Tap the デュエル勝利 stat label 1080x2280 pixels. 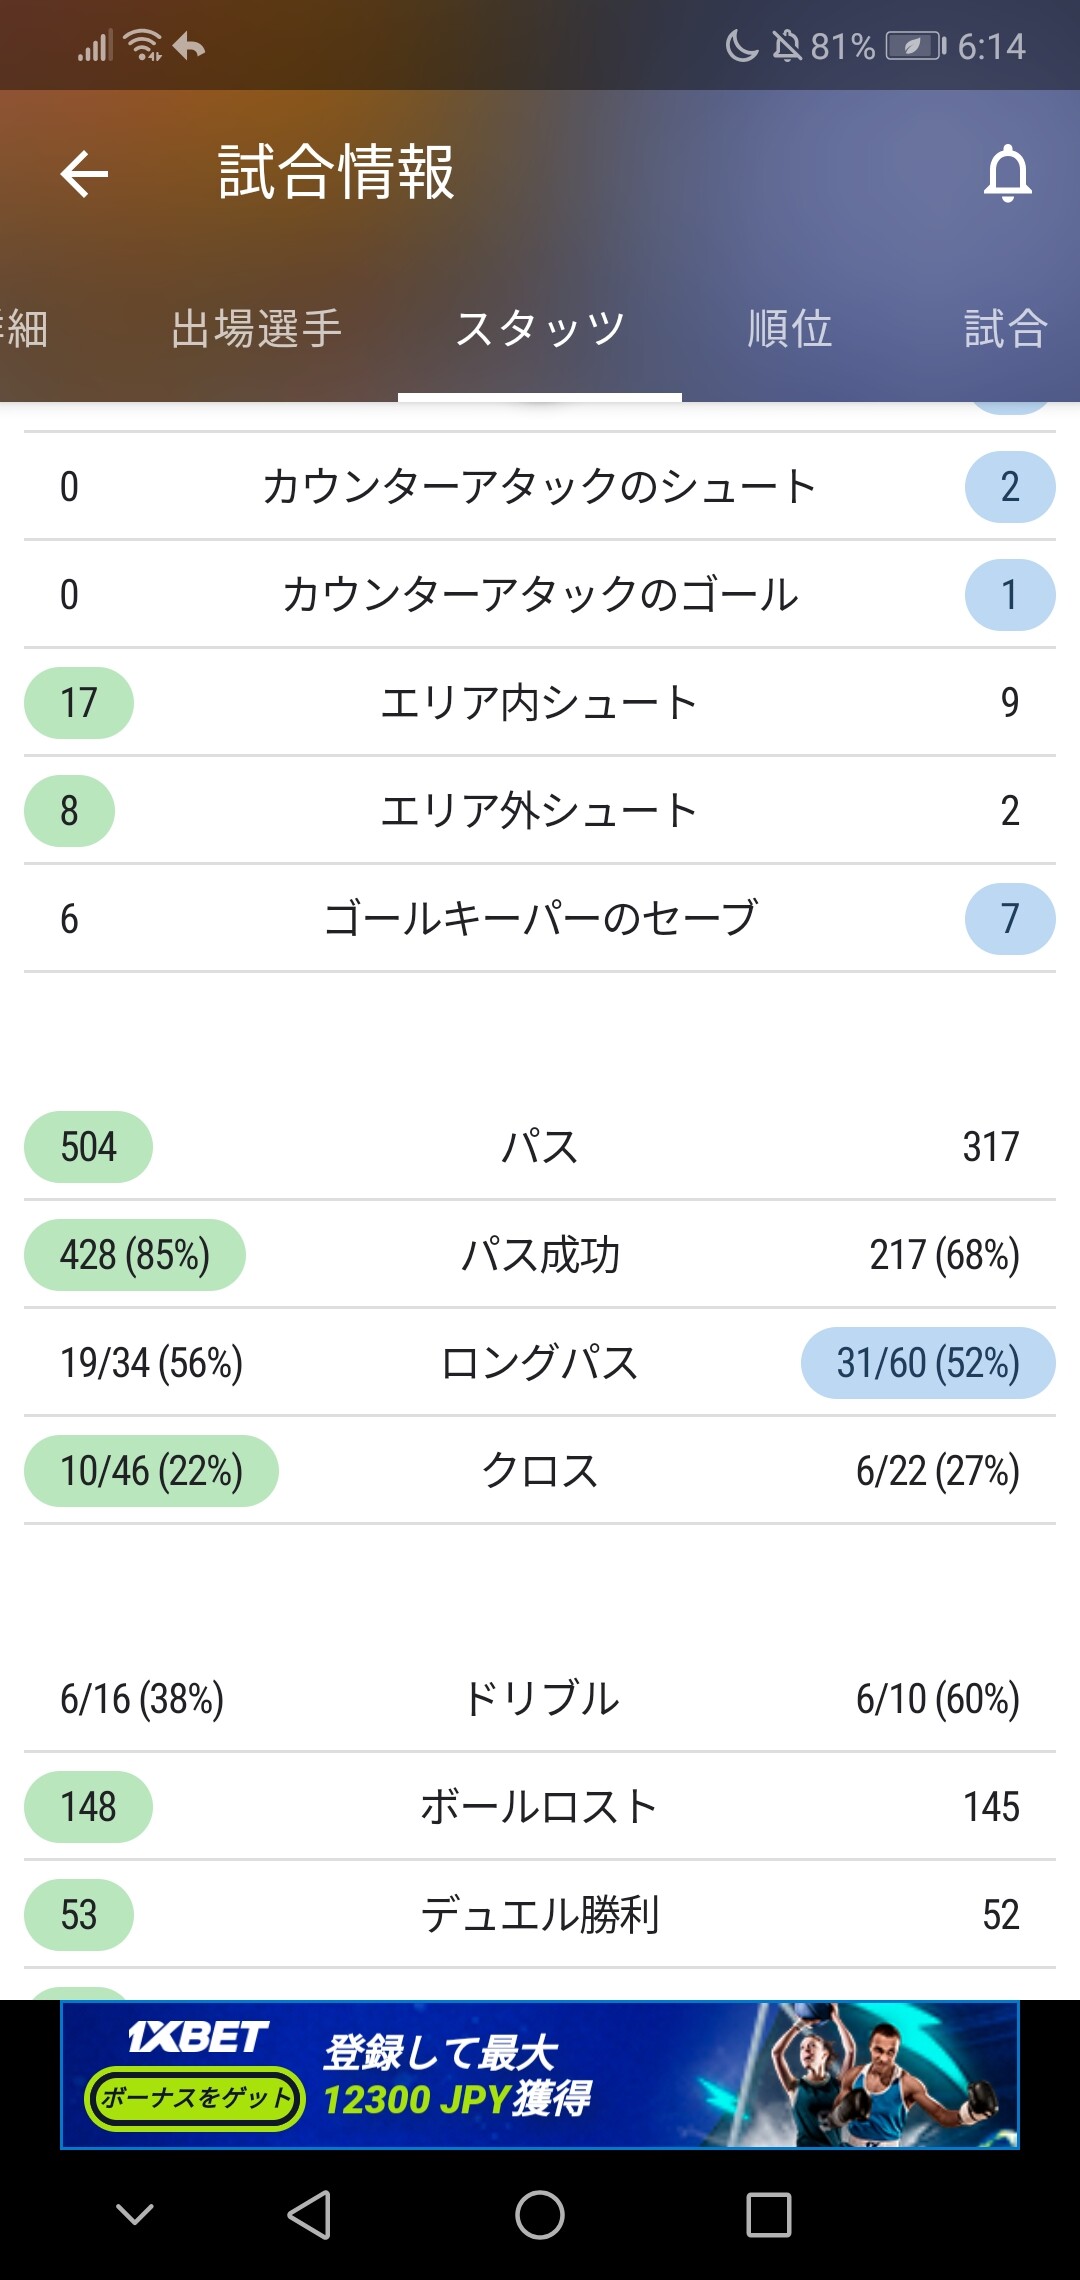540,1915
